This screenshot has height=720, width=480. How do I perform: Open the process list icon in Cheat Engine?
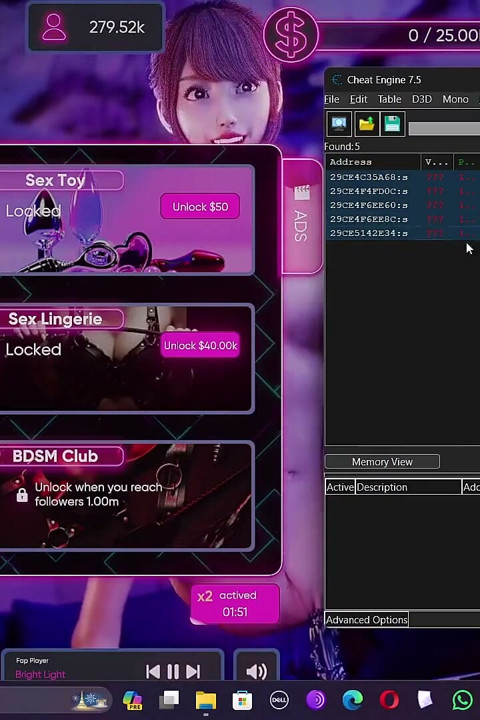[339, 124]
